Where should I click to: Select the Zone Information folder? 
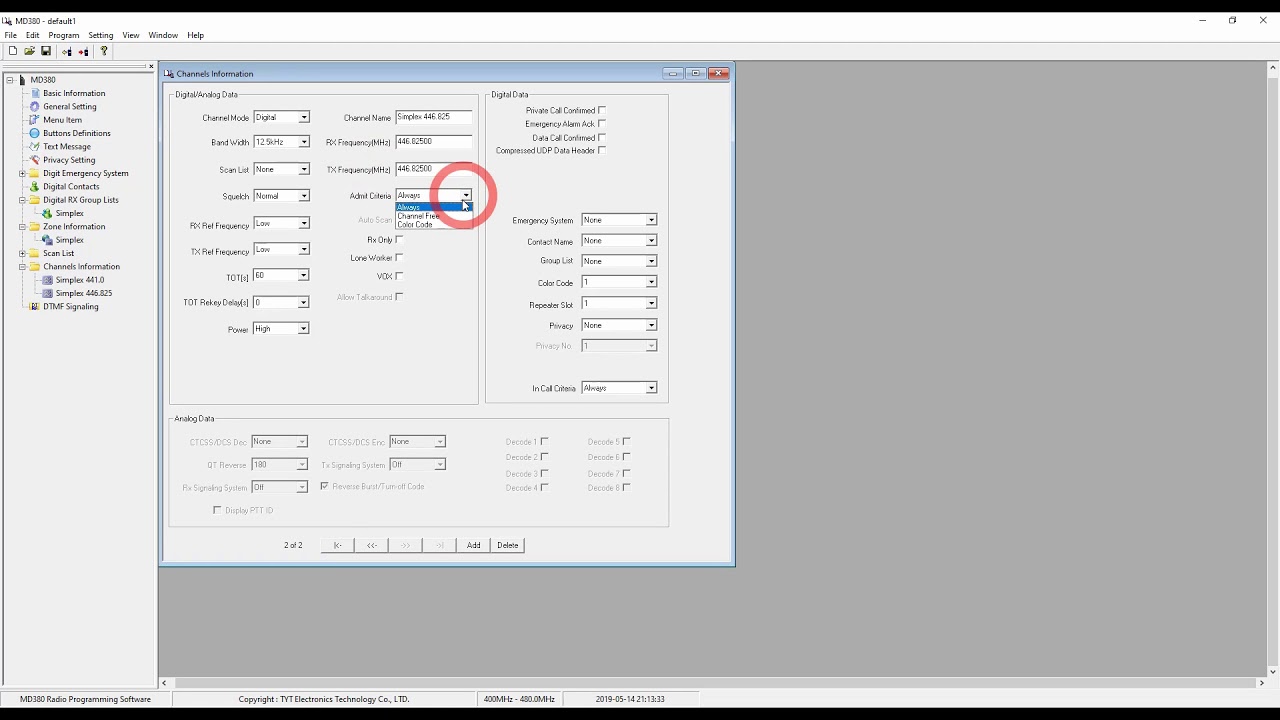click(x=74, y=226)
